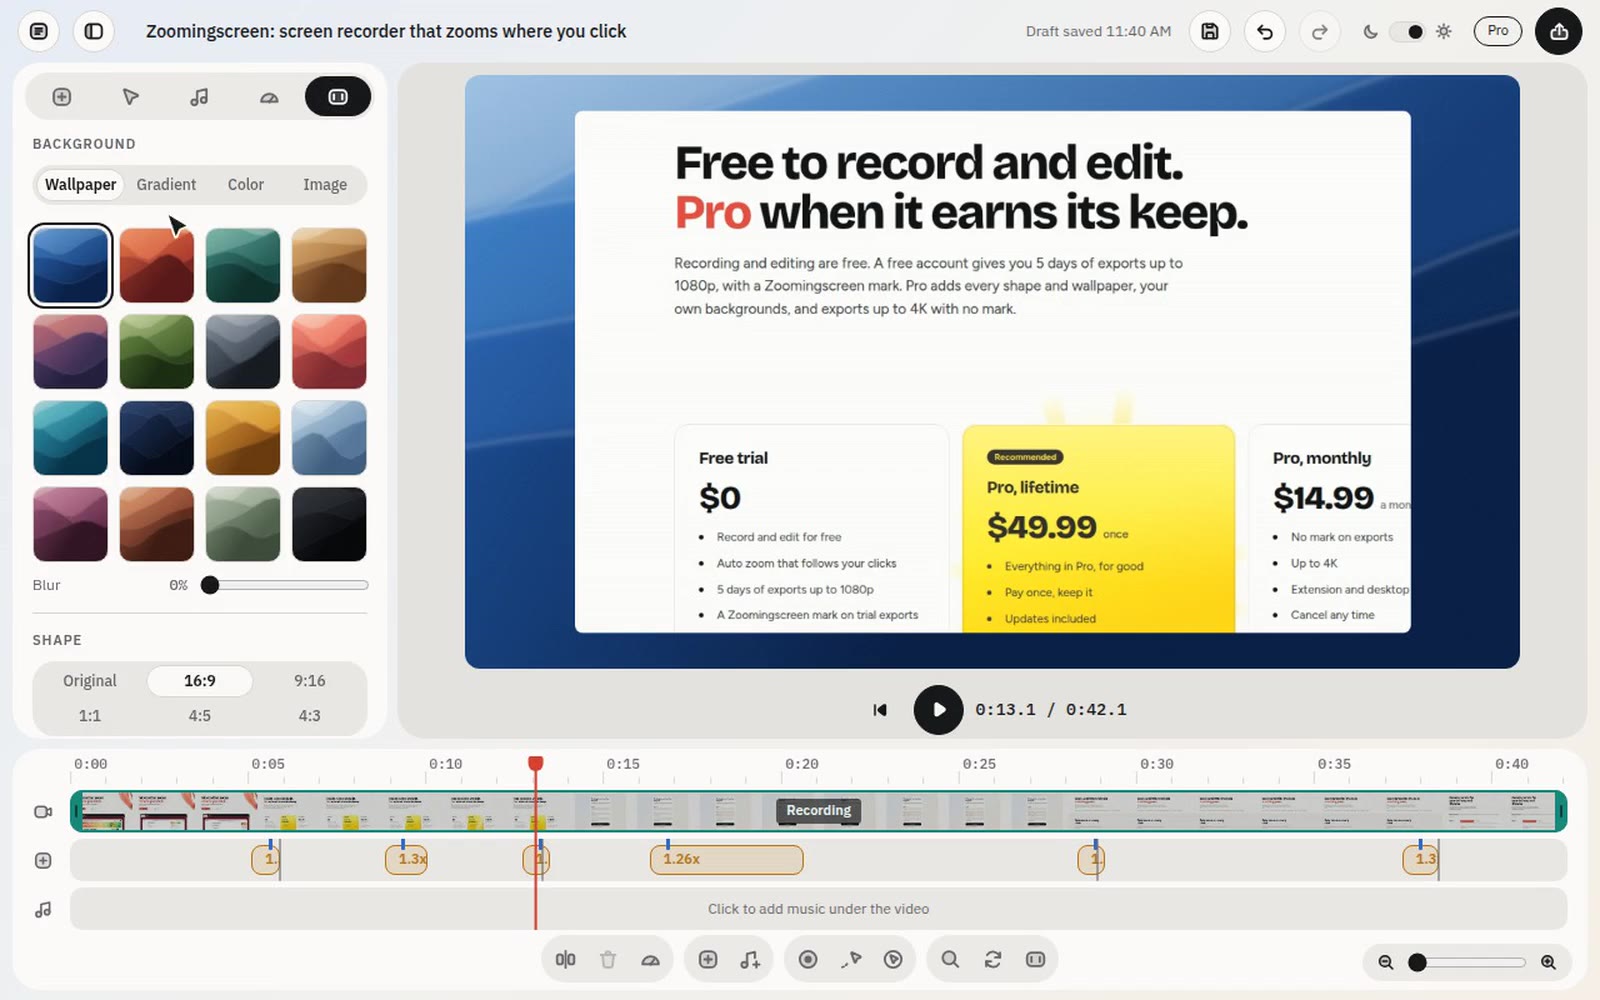Viewport: 1600px width, 1000px height.
Task: Toggle the dark/light theme switch
Action: pyautogui.click(x=1408, y=32)
